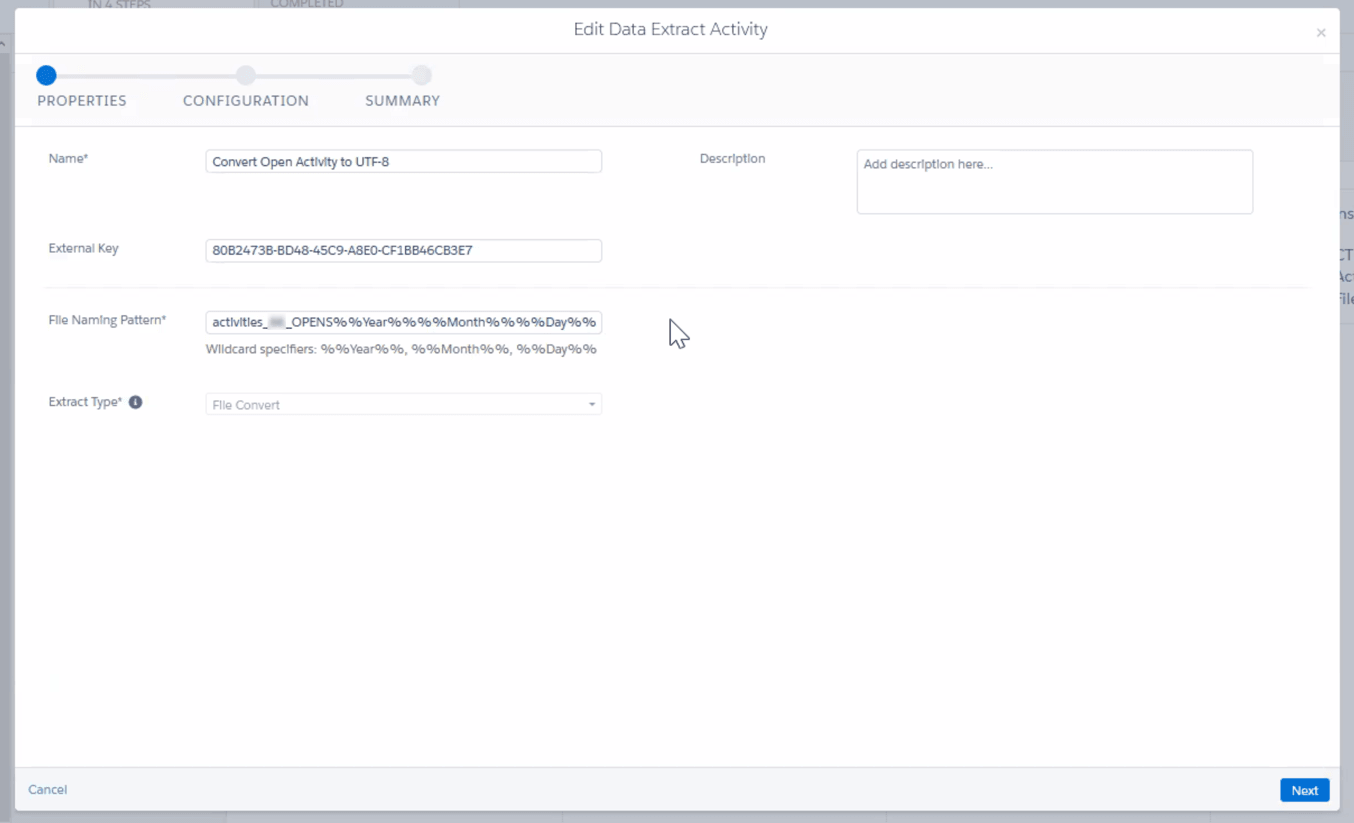Click the File Naming Pattern label
1354x823 pixels.
(x=107, y=320)
